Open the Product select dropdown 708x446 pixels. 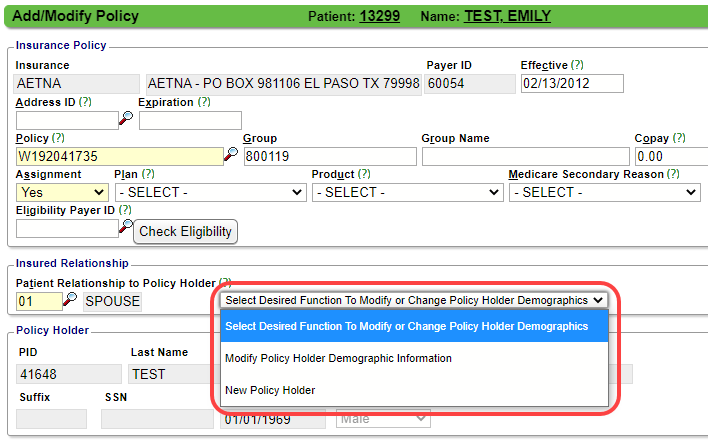coord(406,192)
